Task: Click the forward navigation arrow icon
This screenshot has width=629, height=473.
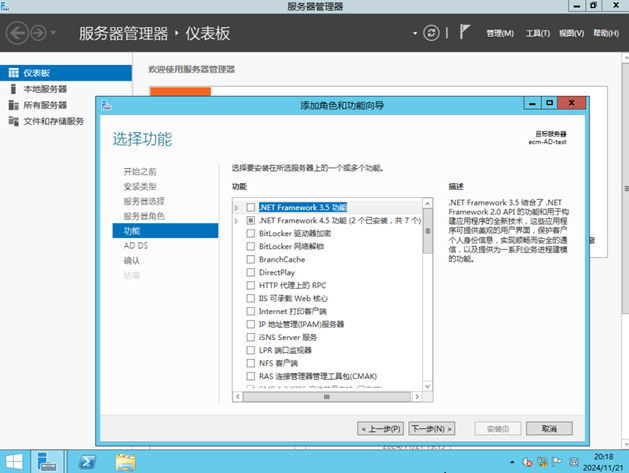Action: [x=39, y=33]
